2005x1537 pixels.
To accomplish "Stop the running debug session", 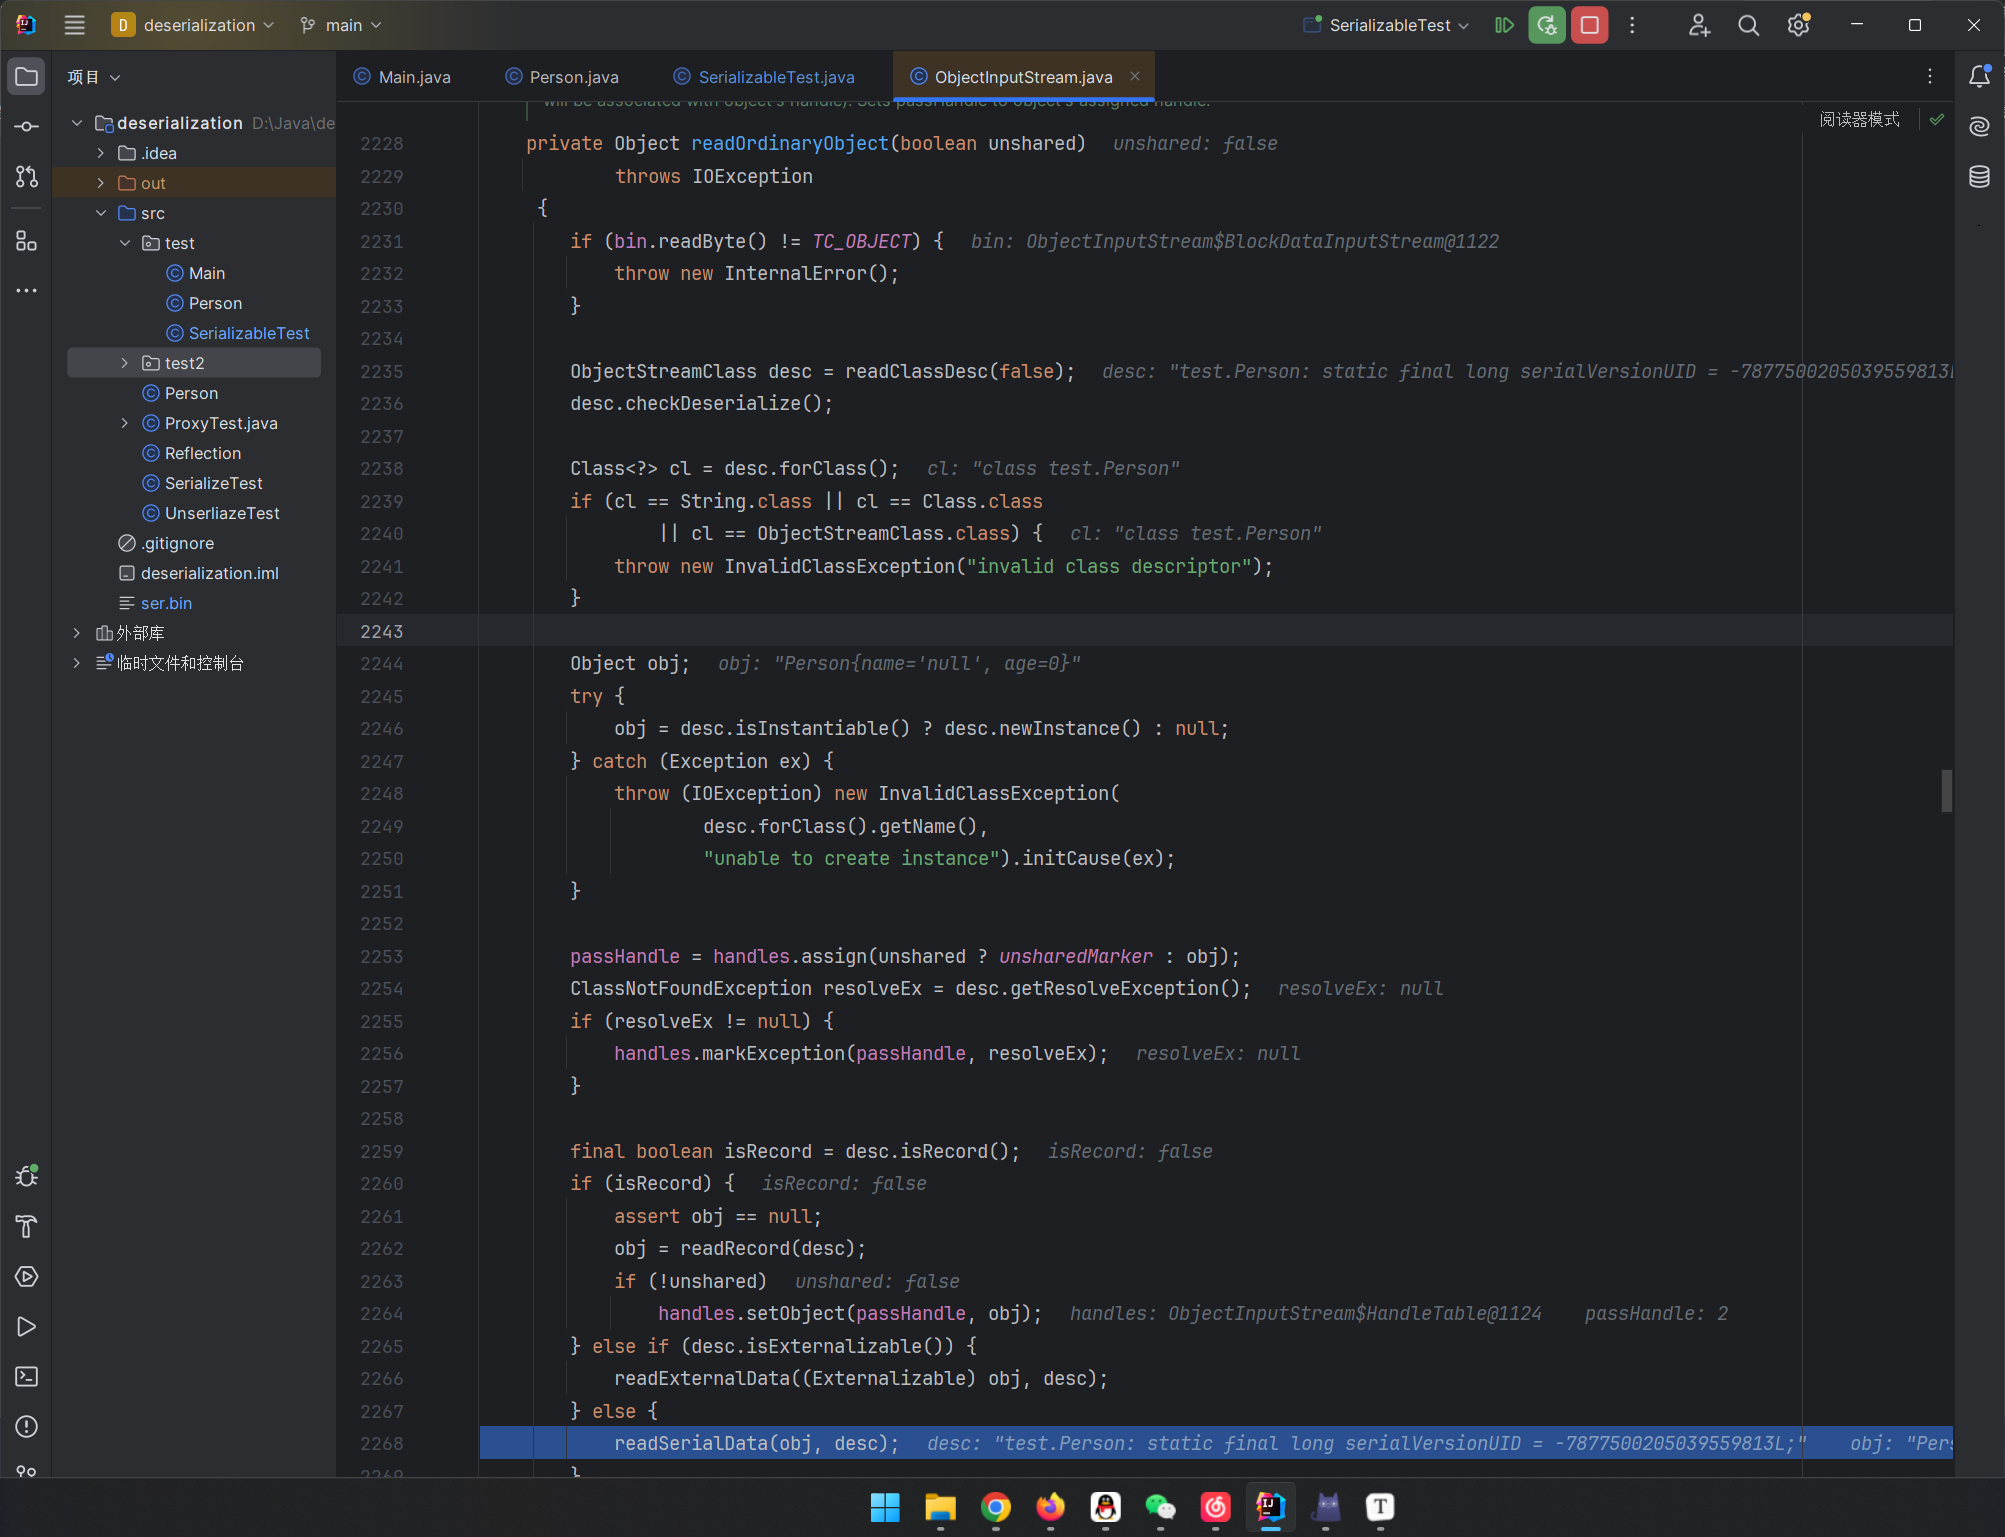I will (x=1590, y=25).
